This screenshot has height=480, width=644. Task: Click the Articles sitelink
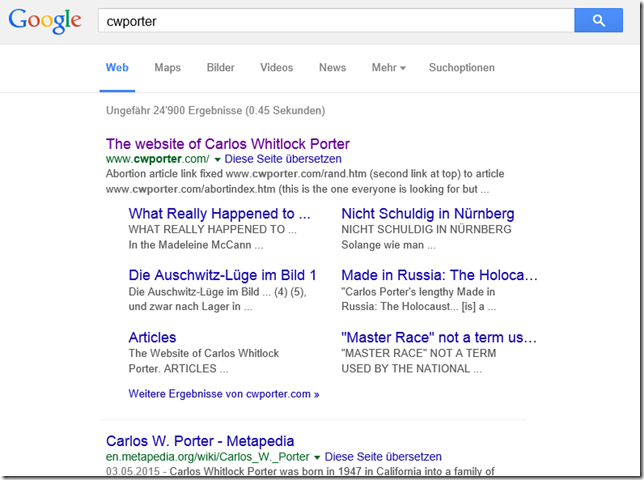[152, 337]
